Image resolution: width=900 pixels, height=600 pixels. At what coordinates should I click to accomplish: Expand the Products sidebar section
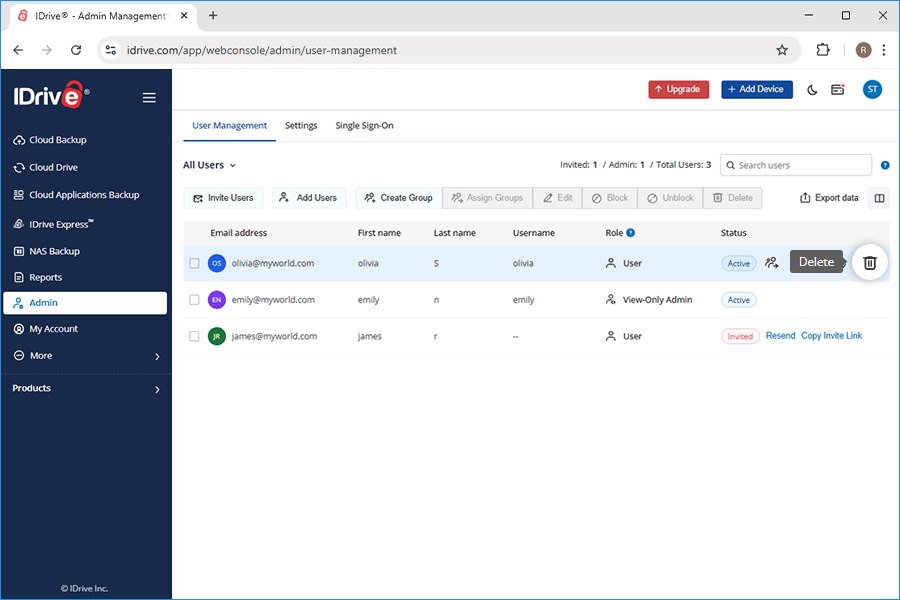tap(85, 389)
